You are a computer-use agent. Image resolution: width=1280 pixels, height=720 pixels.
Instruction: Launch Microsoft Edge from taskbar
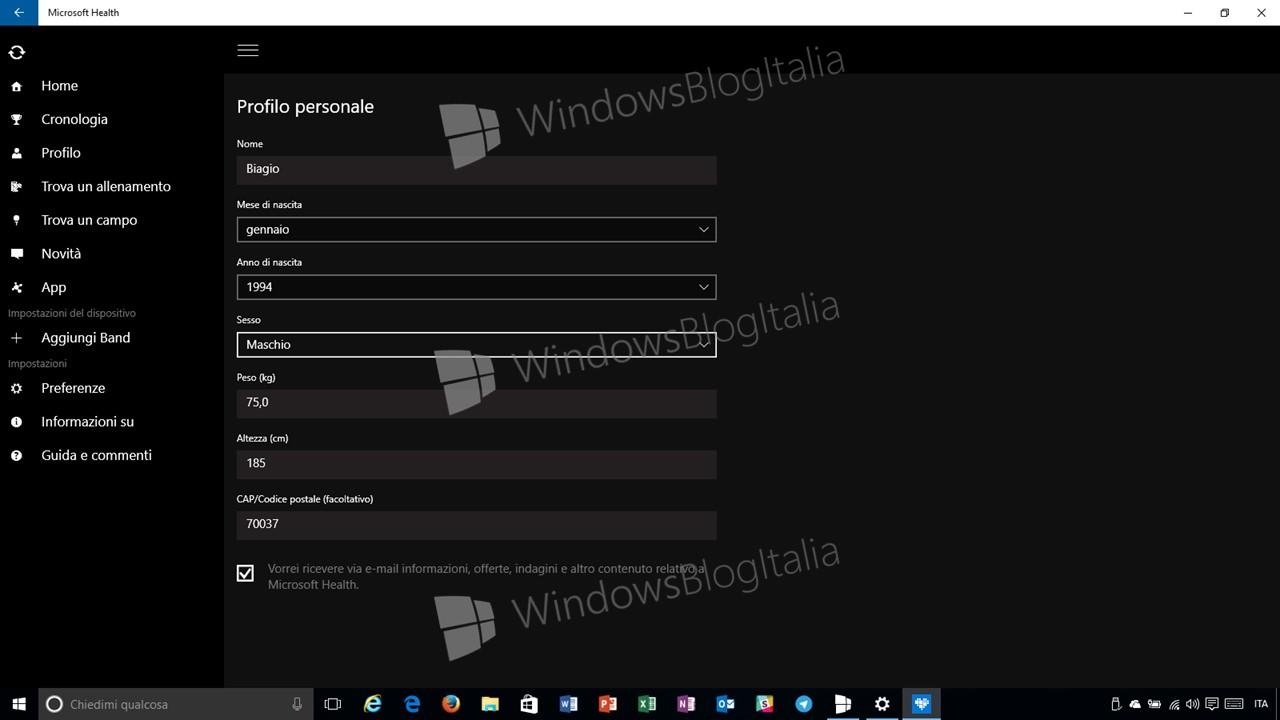pyautogui.click(x=412, y=704)
